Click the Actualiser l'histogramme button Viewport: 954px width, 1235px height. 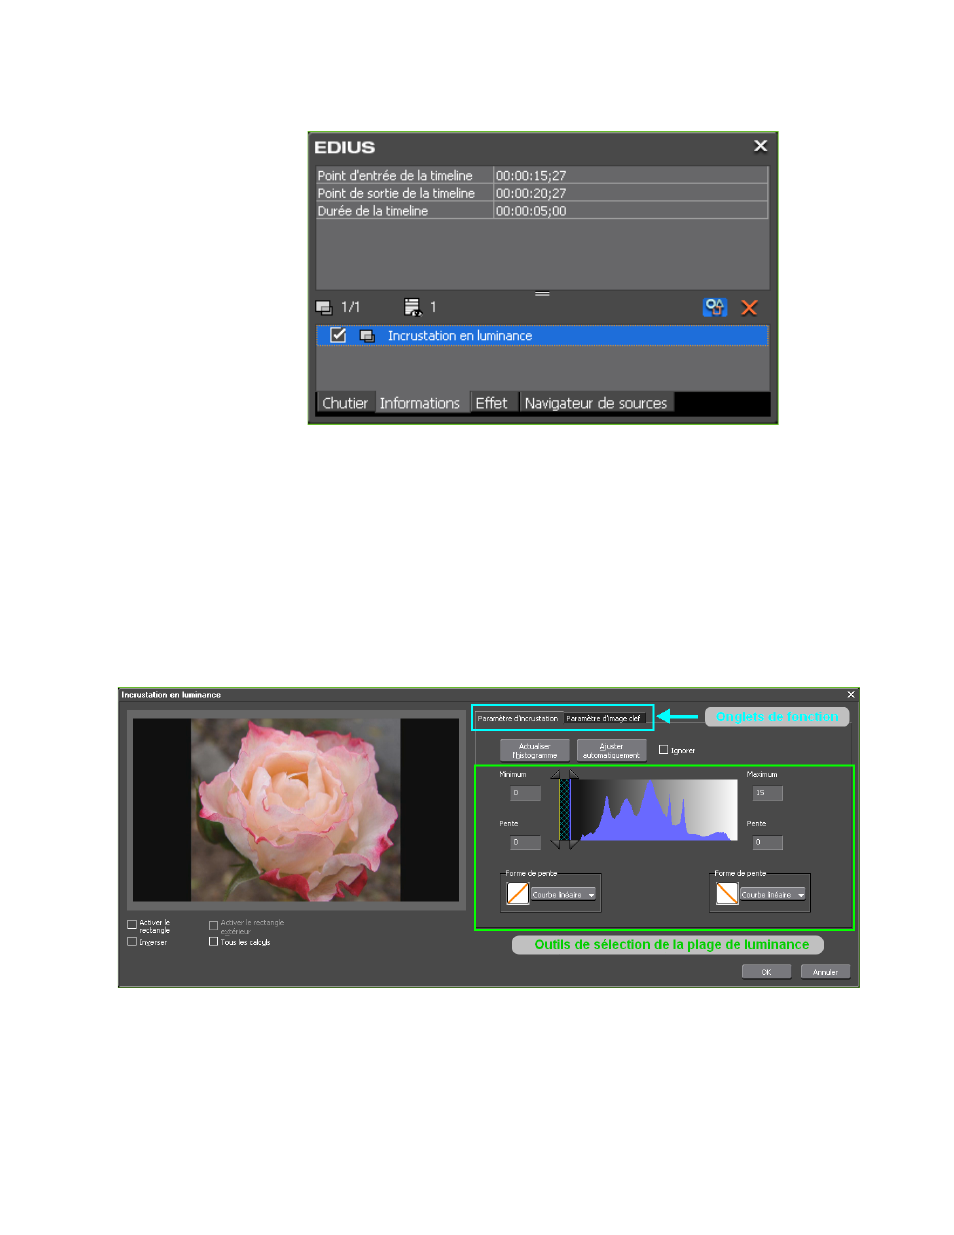[535, 750]
